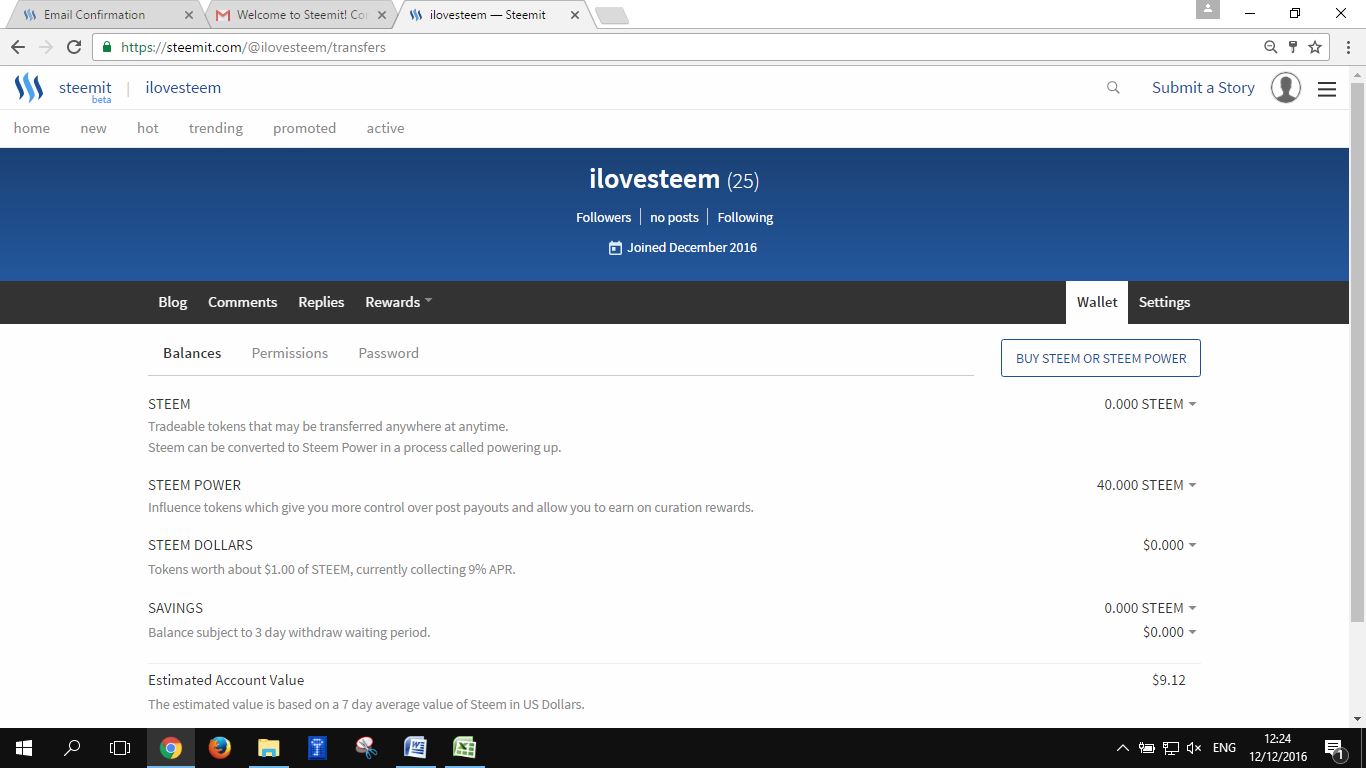Select the Password tab
Screen dimensions: 1366x768
coord(388,353)
